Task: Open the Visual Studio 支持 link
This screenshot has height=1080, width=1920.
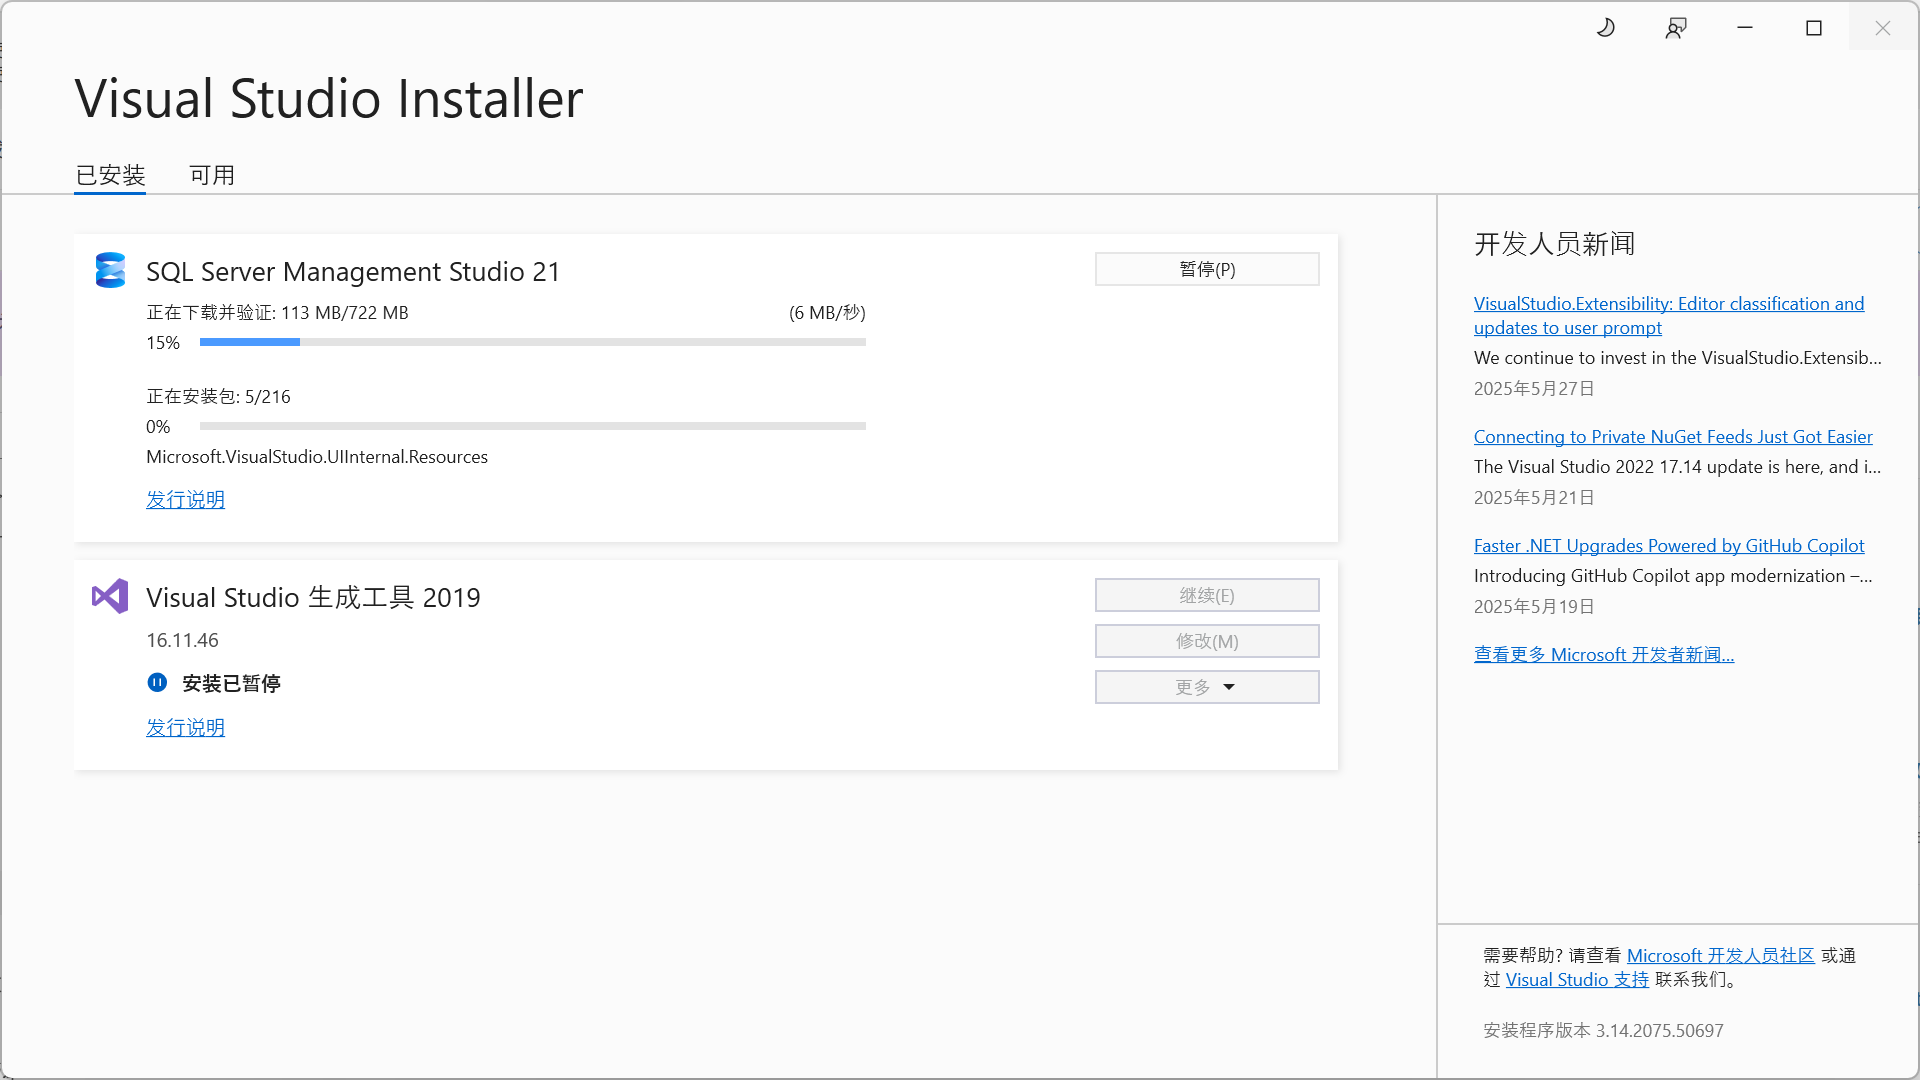Action: 1576,979
